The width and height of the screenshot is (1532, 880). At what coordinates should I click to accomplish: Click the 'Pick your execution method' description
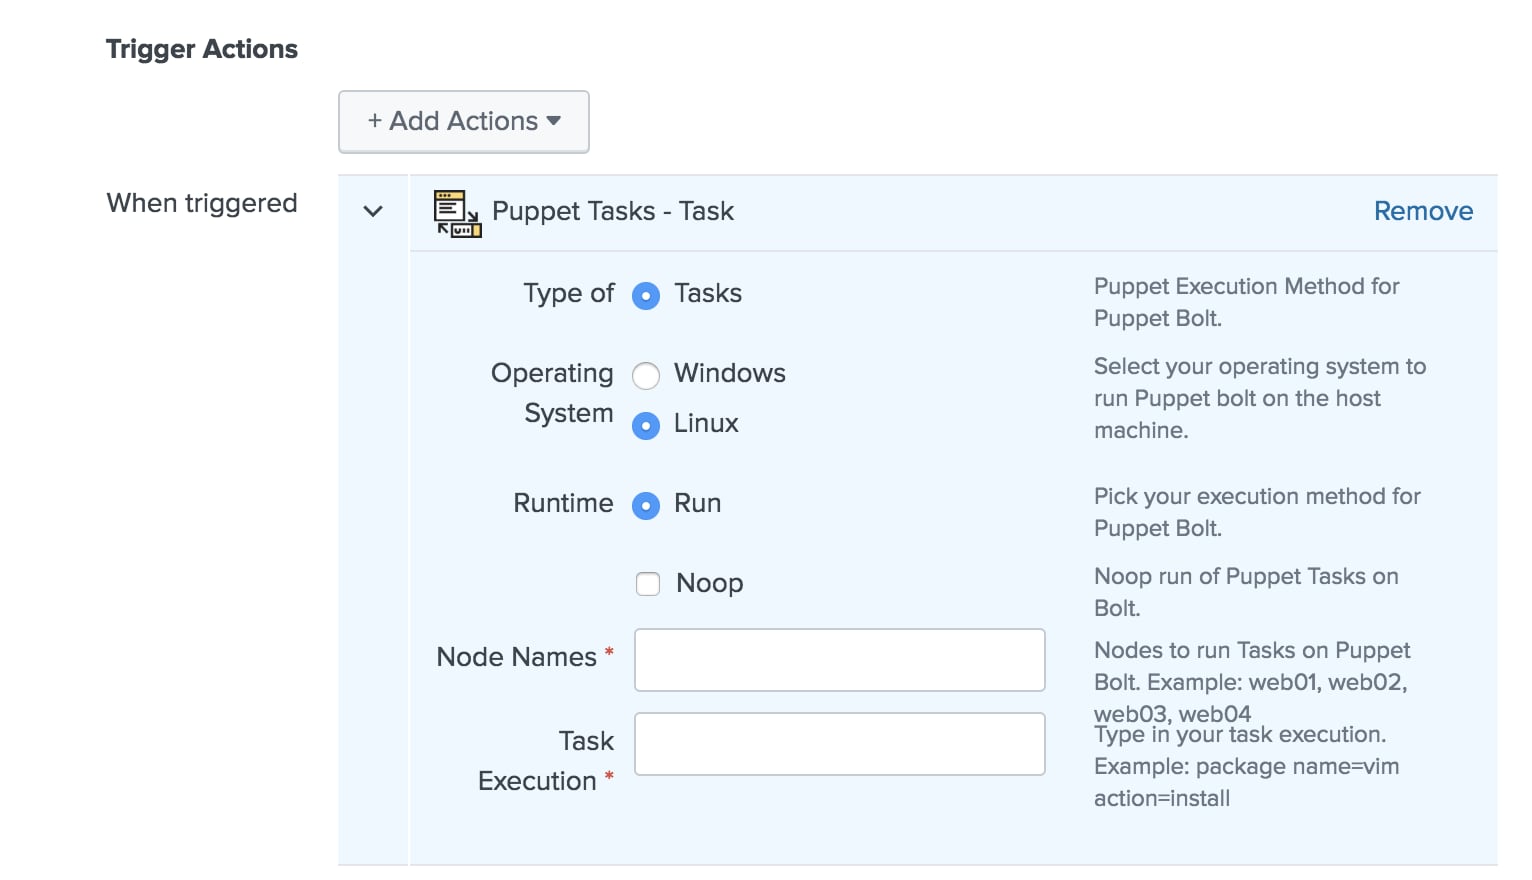tap(1257, 512)
